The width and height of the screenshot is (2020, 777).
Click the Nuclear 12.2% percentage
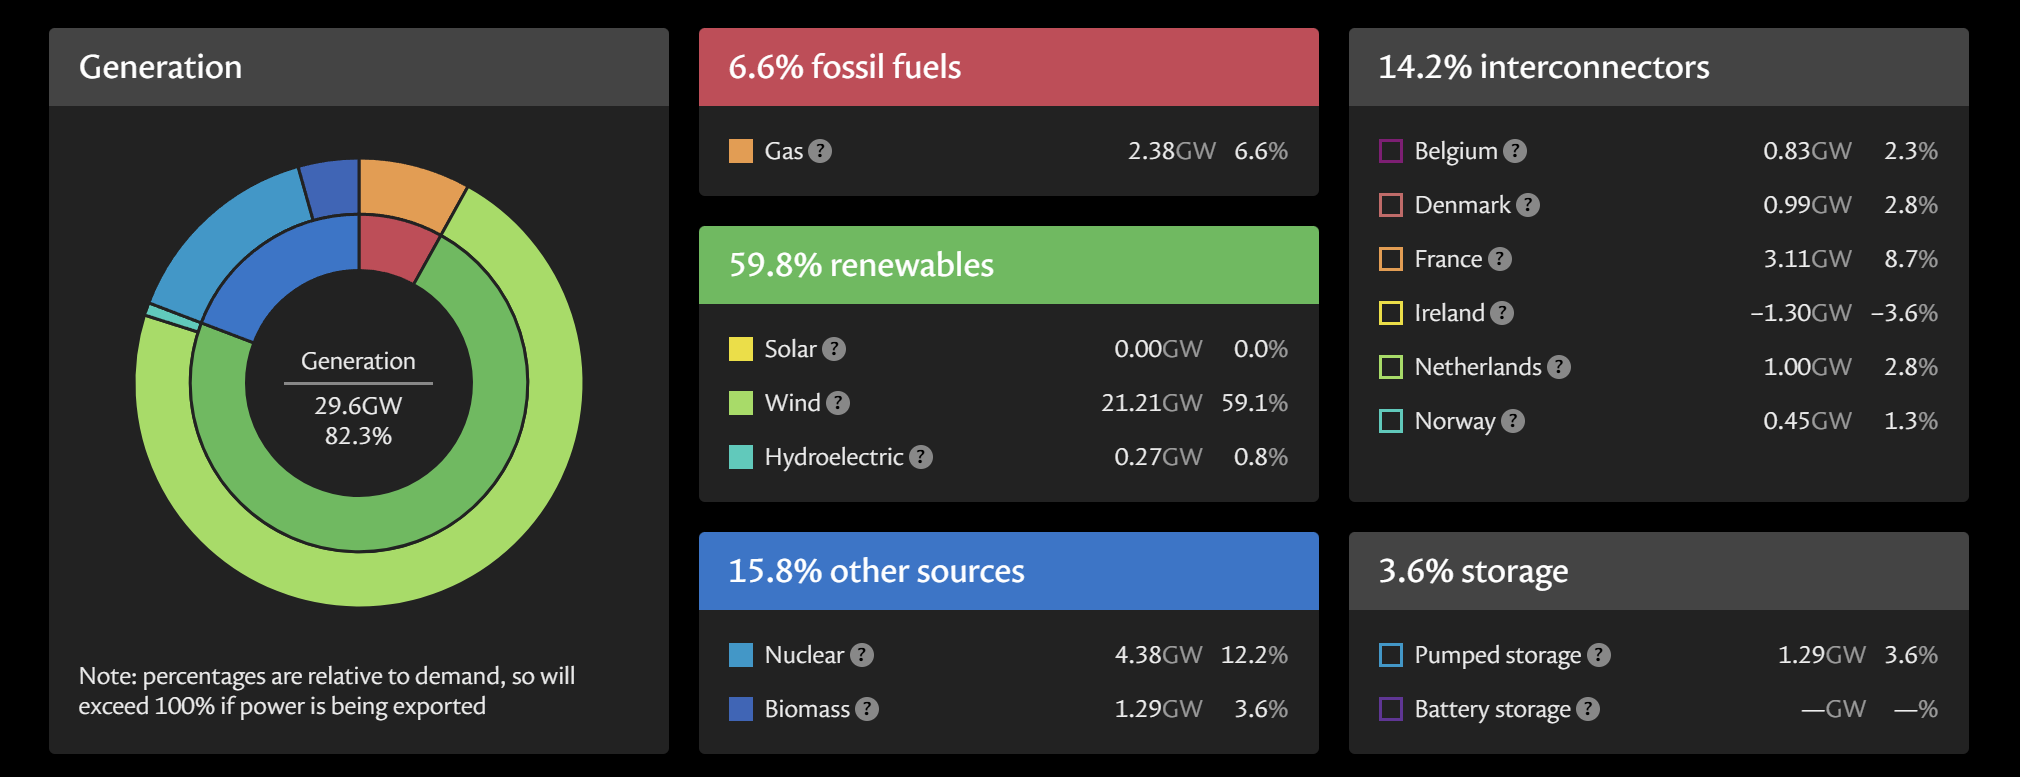(1255, 655)
